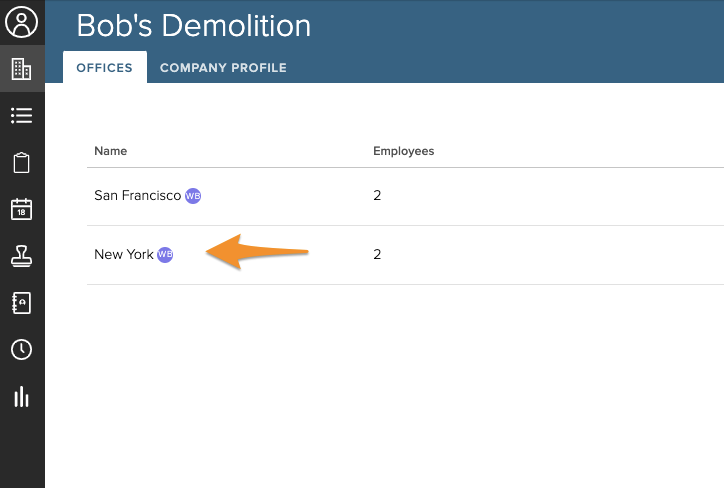The width and height of the screenshot is (724, 488).
Task: Open the calendar icon in sidebar
Action: (22, 210)
